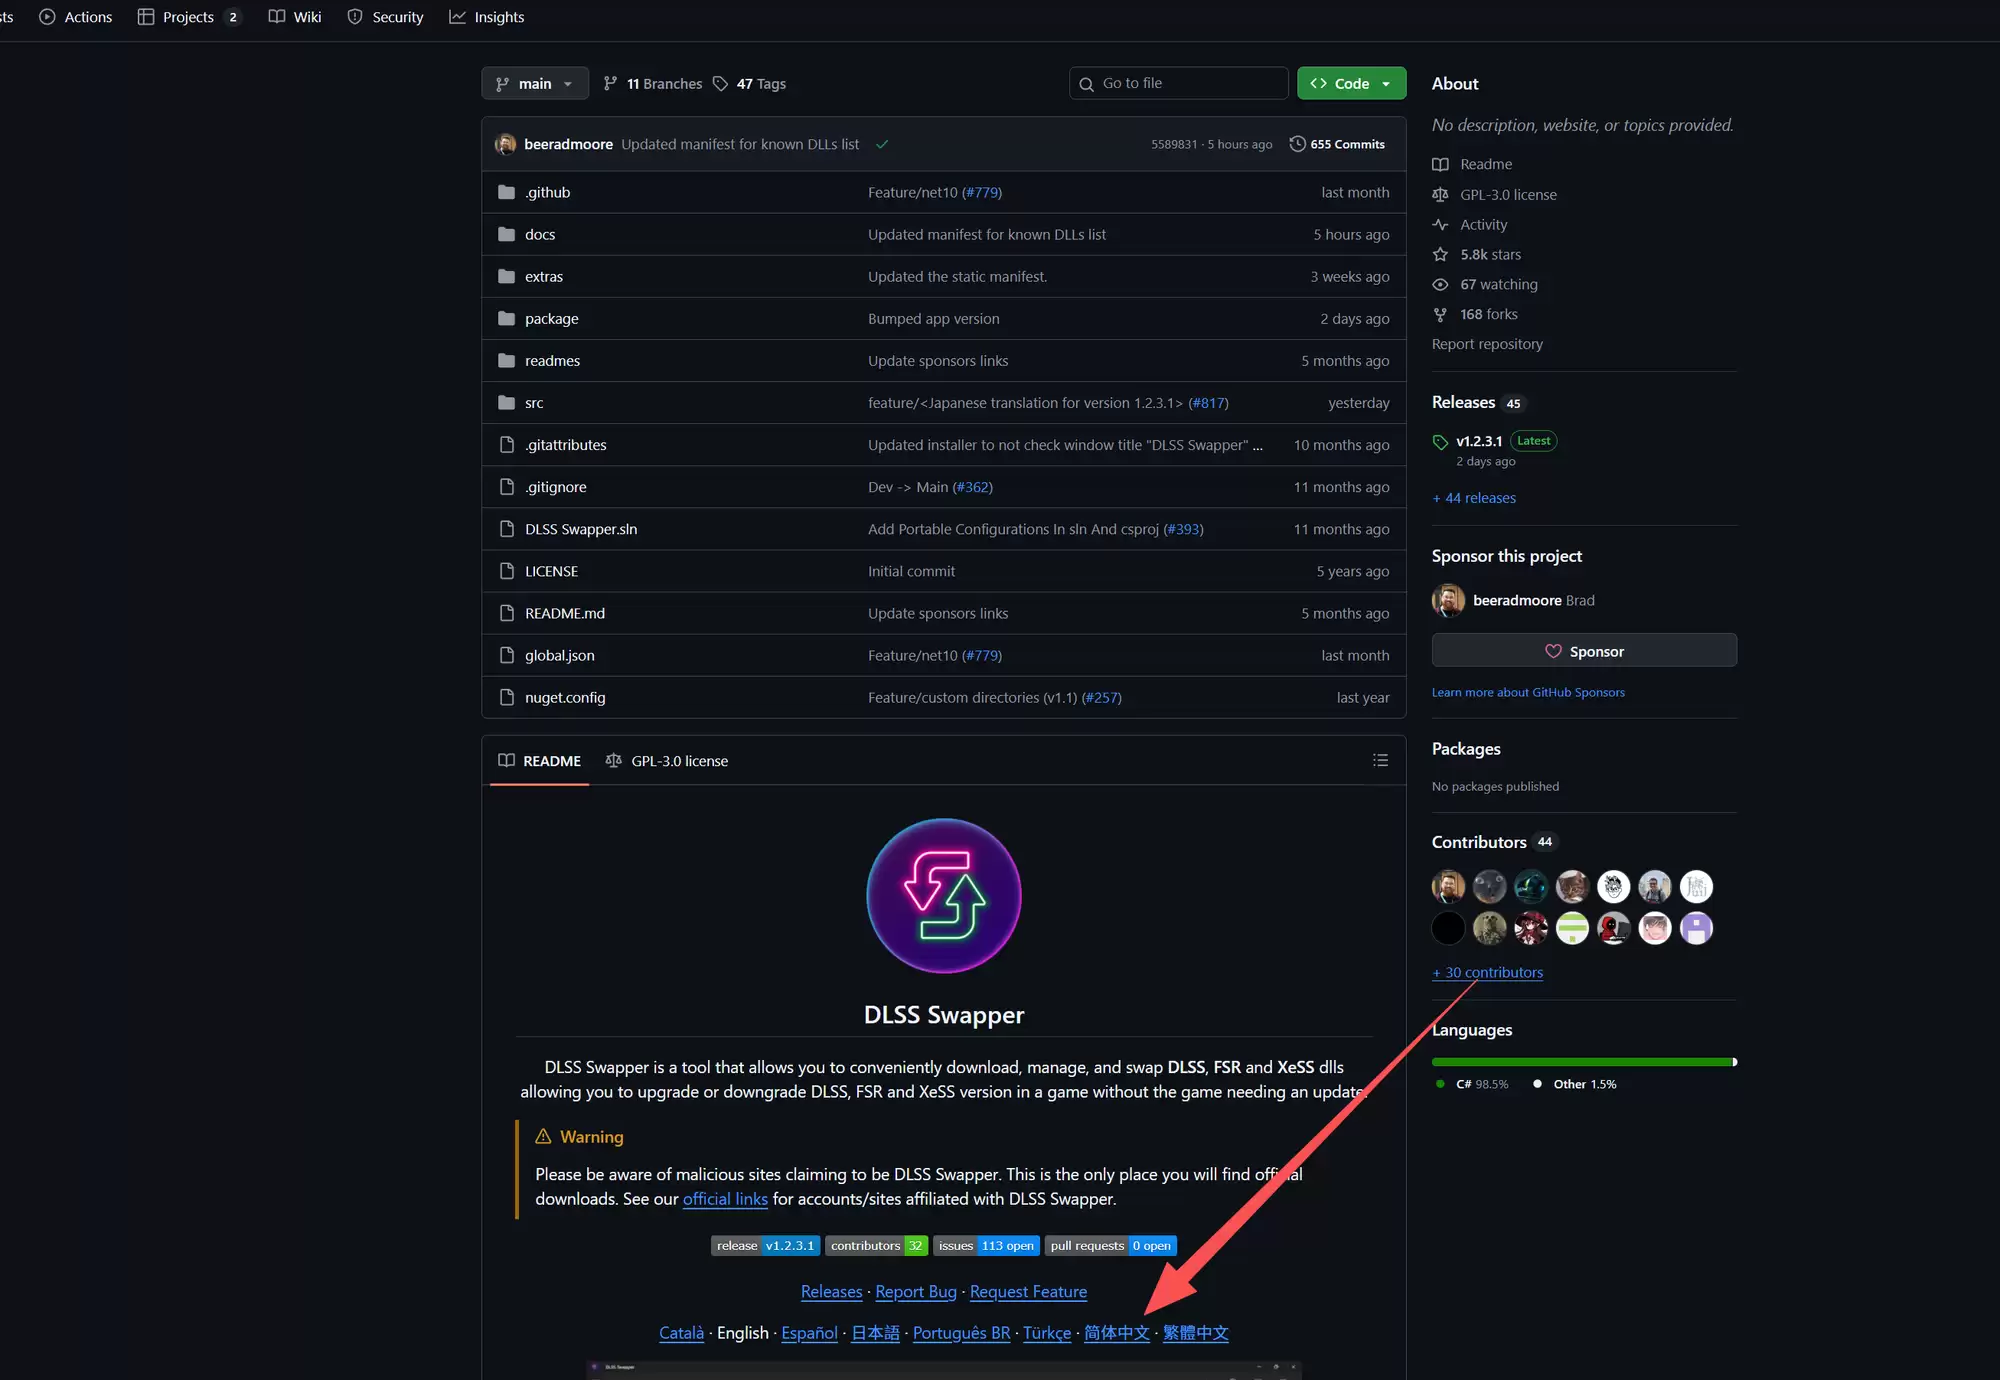2000x1380 pixels.
Task: Click the green C# languages bar
Action: coord(1580,1062)
